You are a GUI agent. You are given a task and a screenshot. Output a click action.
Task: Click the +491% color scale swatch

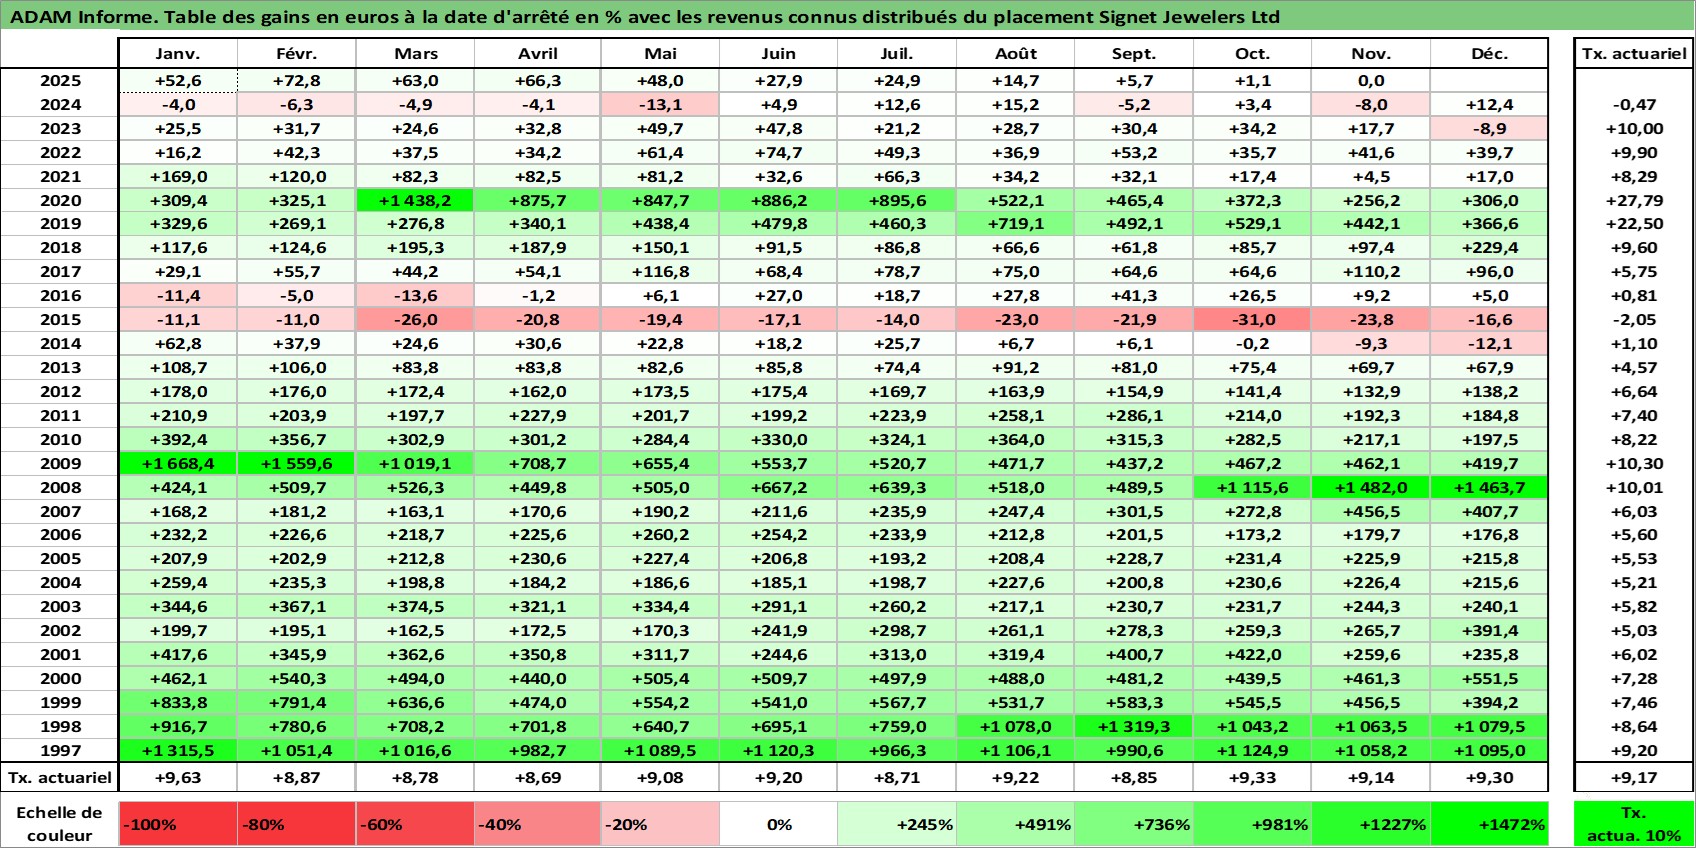pyautogui.click(x=1016, y=824)
